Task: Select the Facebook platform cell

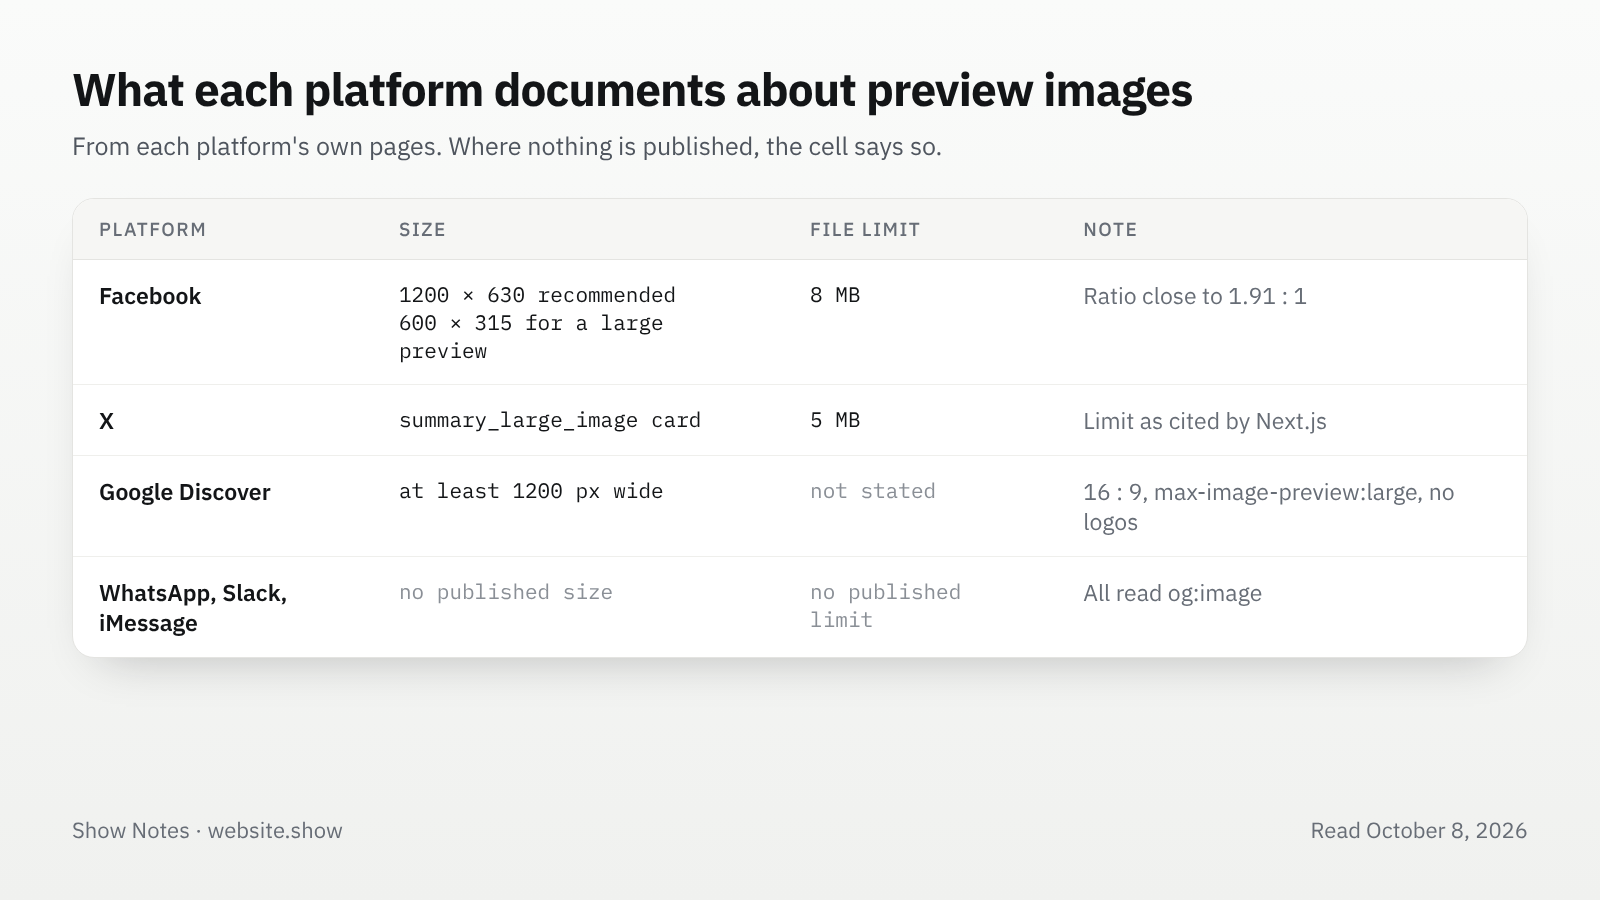Action: [150, 296]
